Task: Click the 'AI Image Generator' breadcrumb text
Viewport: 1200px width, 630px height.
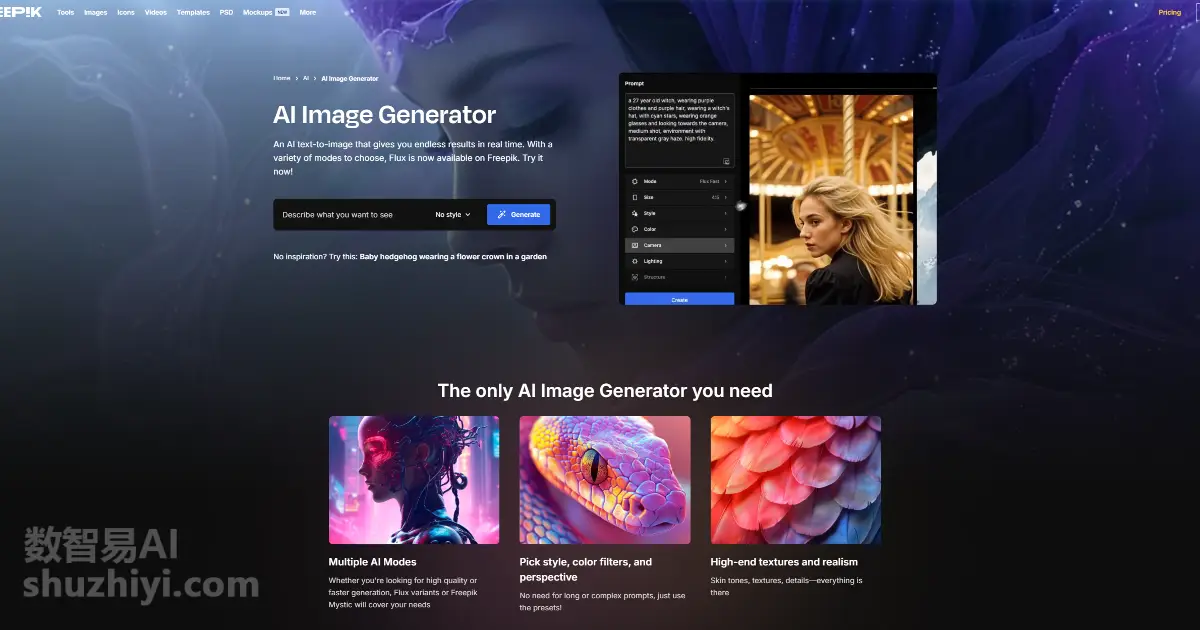Action: (350, 78)
